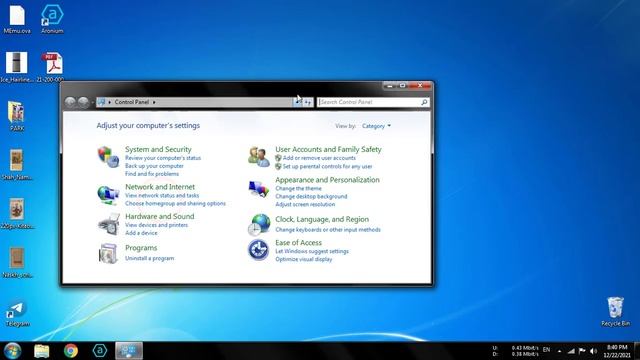The height and width of the screenshot is (360, 640).
Task: Click Find and fix problems link
Action: (152, 174)
